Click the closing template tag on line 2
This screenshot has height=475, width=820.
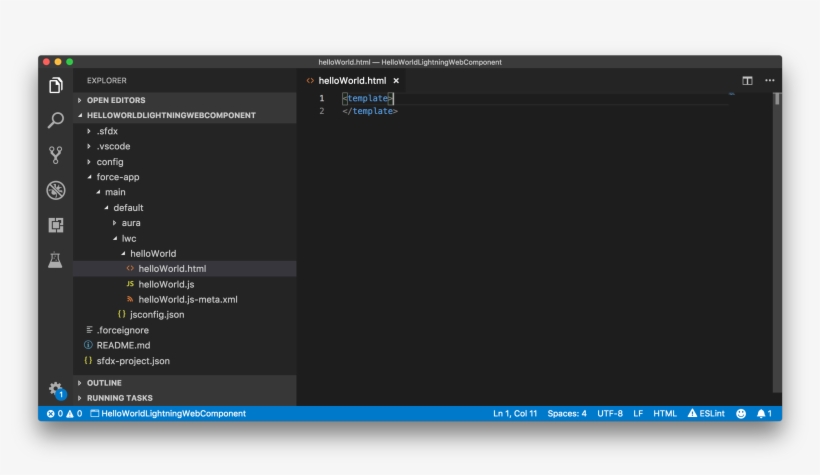point(370,111)
